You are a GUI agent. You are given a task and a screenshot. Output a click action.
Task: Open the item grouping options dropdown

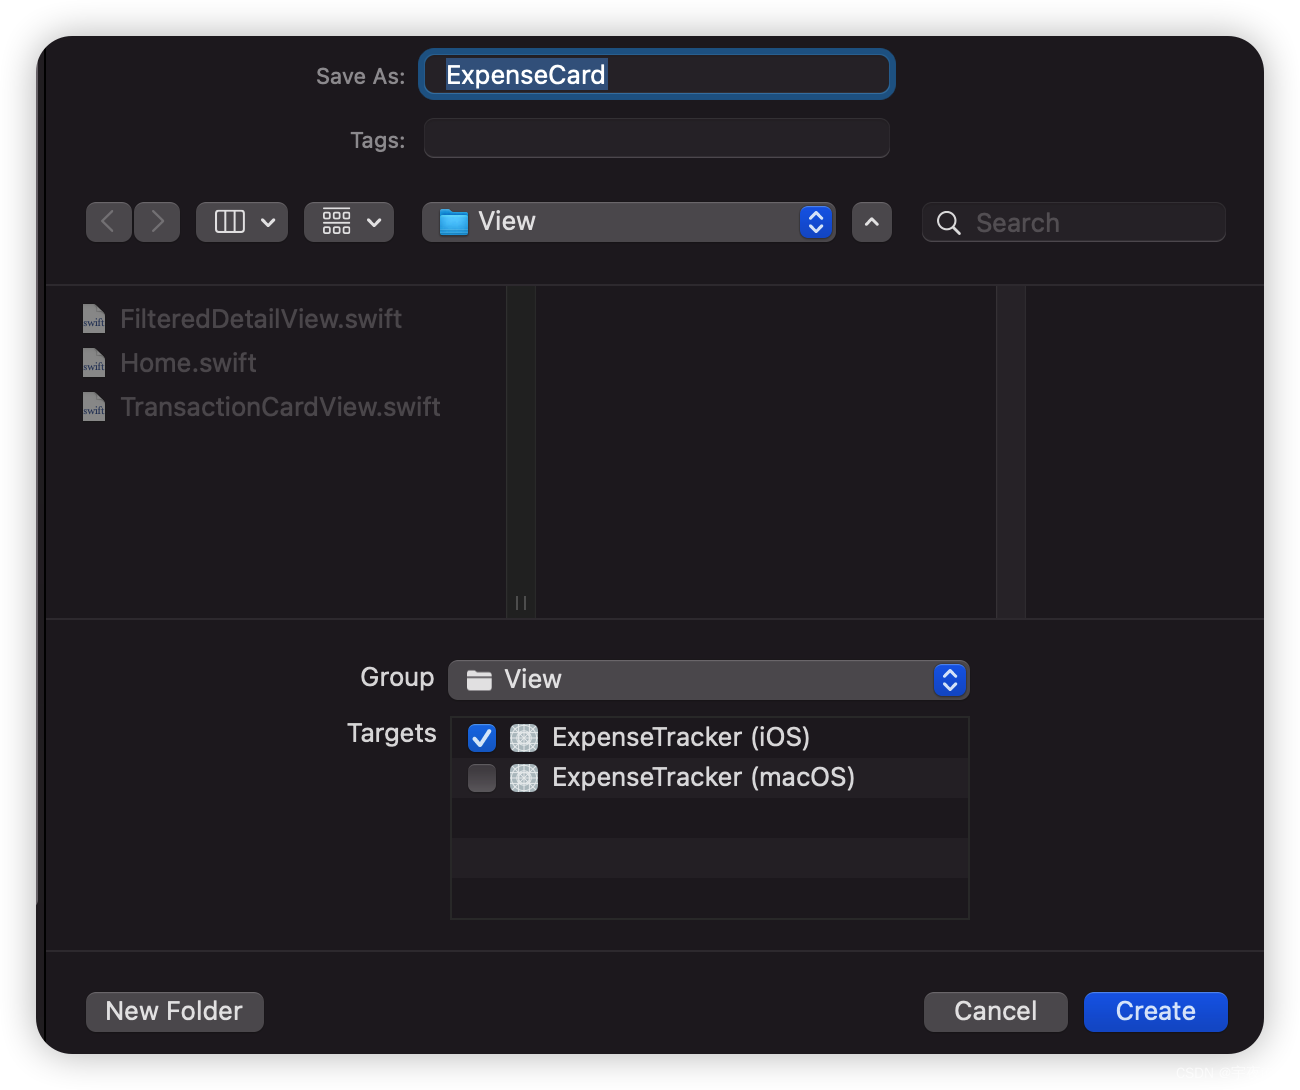(349, 222)
